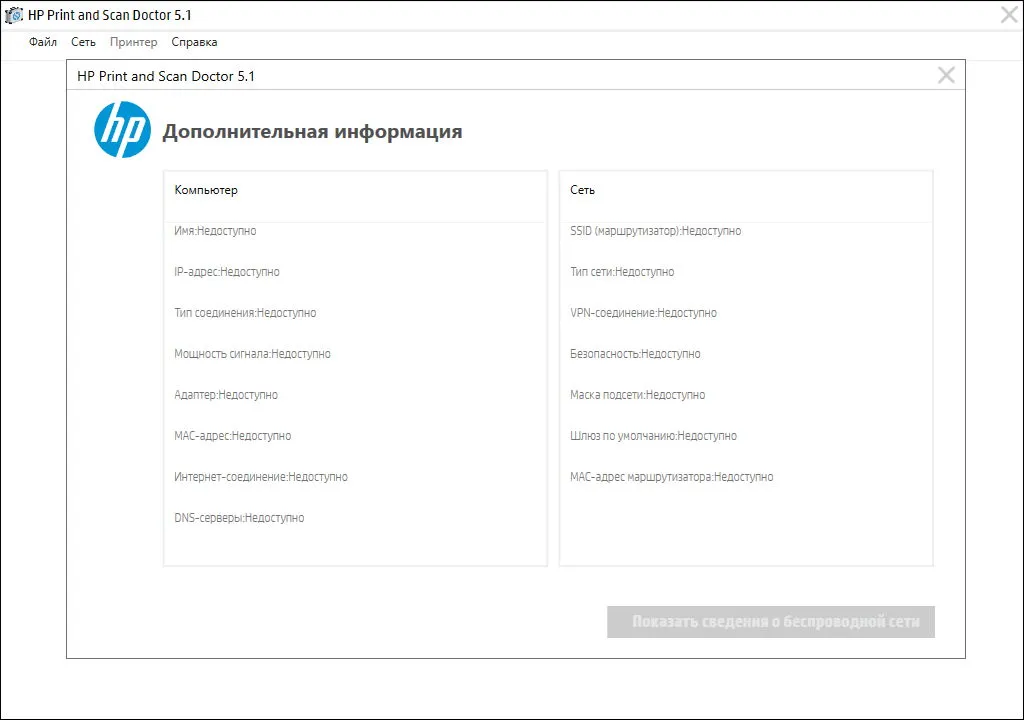Select the Компьютер panel header
1024x720 pixels.
[x=206, y=190]
